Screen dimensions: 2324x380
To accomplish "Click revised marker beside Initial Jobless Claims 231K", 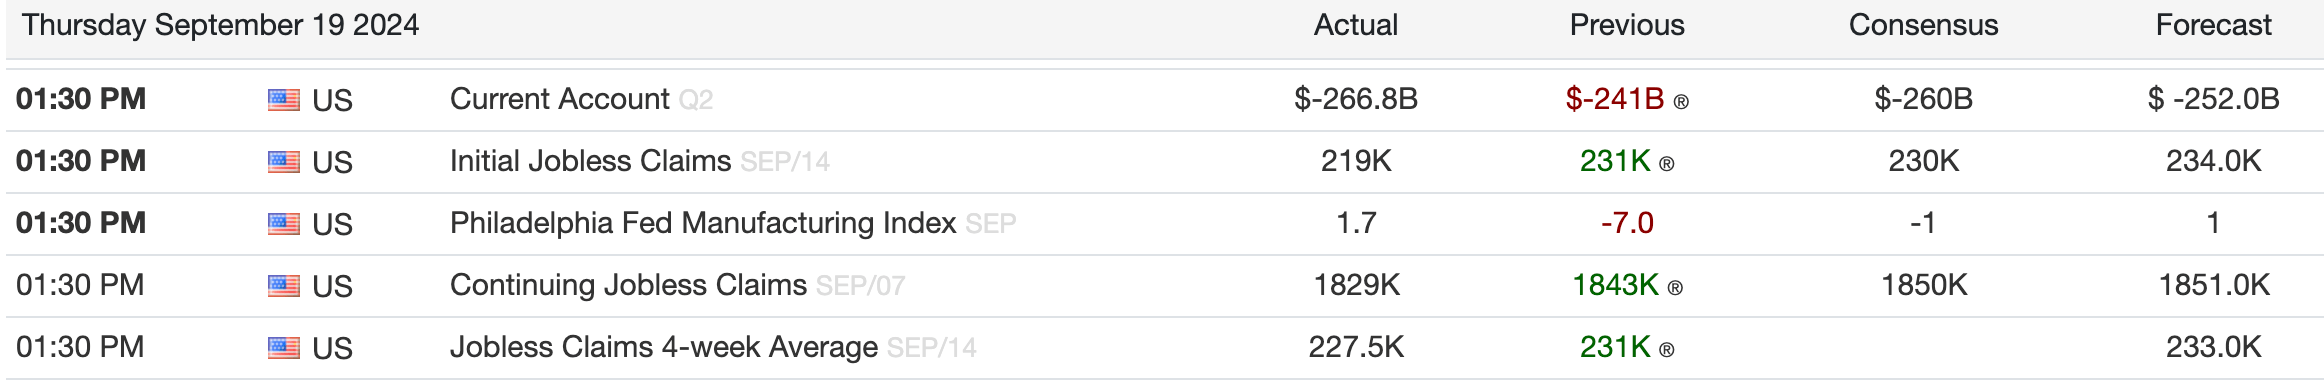I will (1666, 164).
